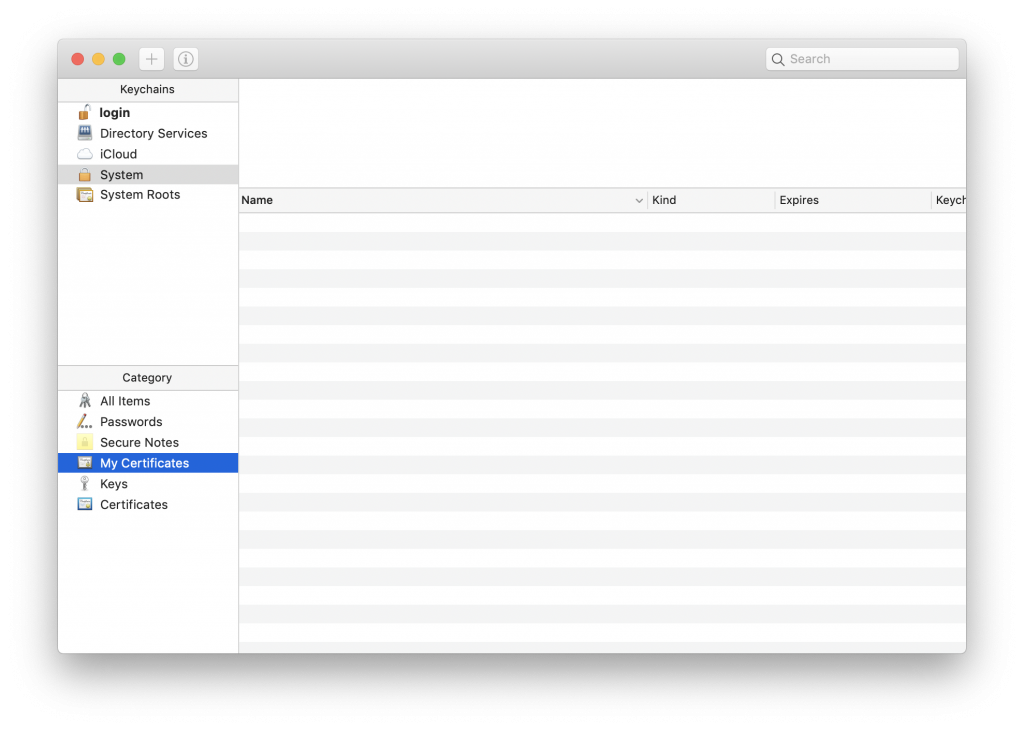Select the System Roots keychain
The image size is (1024, 730).
tap(148, 195)
